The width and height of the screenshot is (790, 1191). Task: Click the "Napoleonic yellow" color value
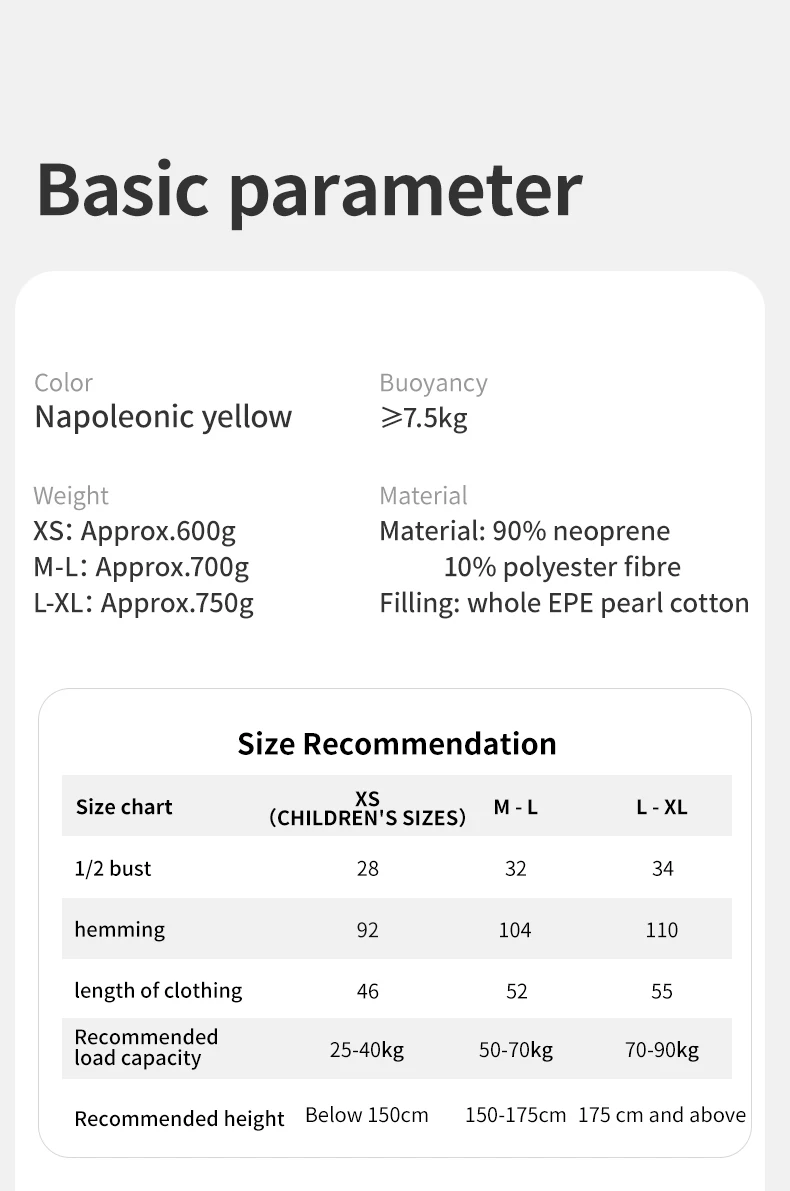(163, 417)
